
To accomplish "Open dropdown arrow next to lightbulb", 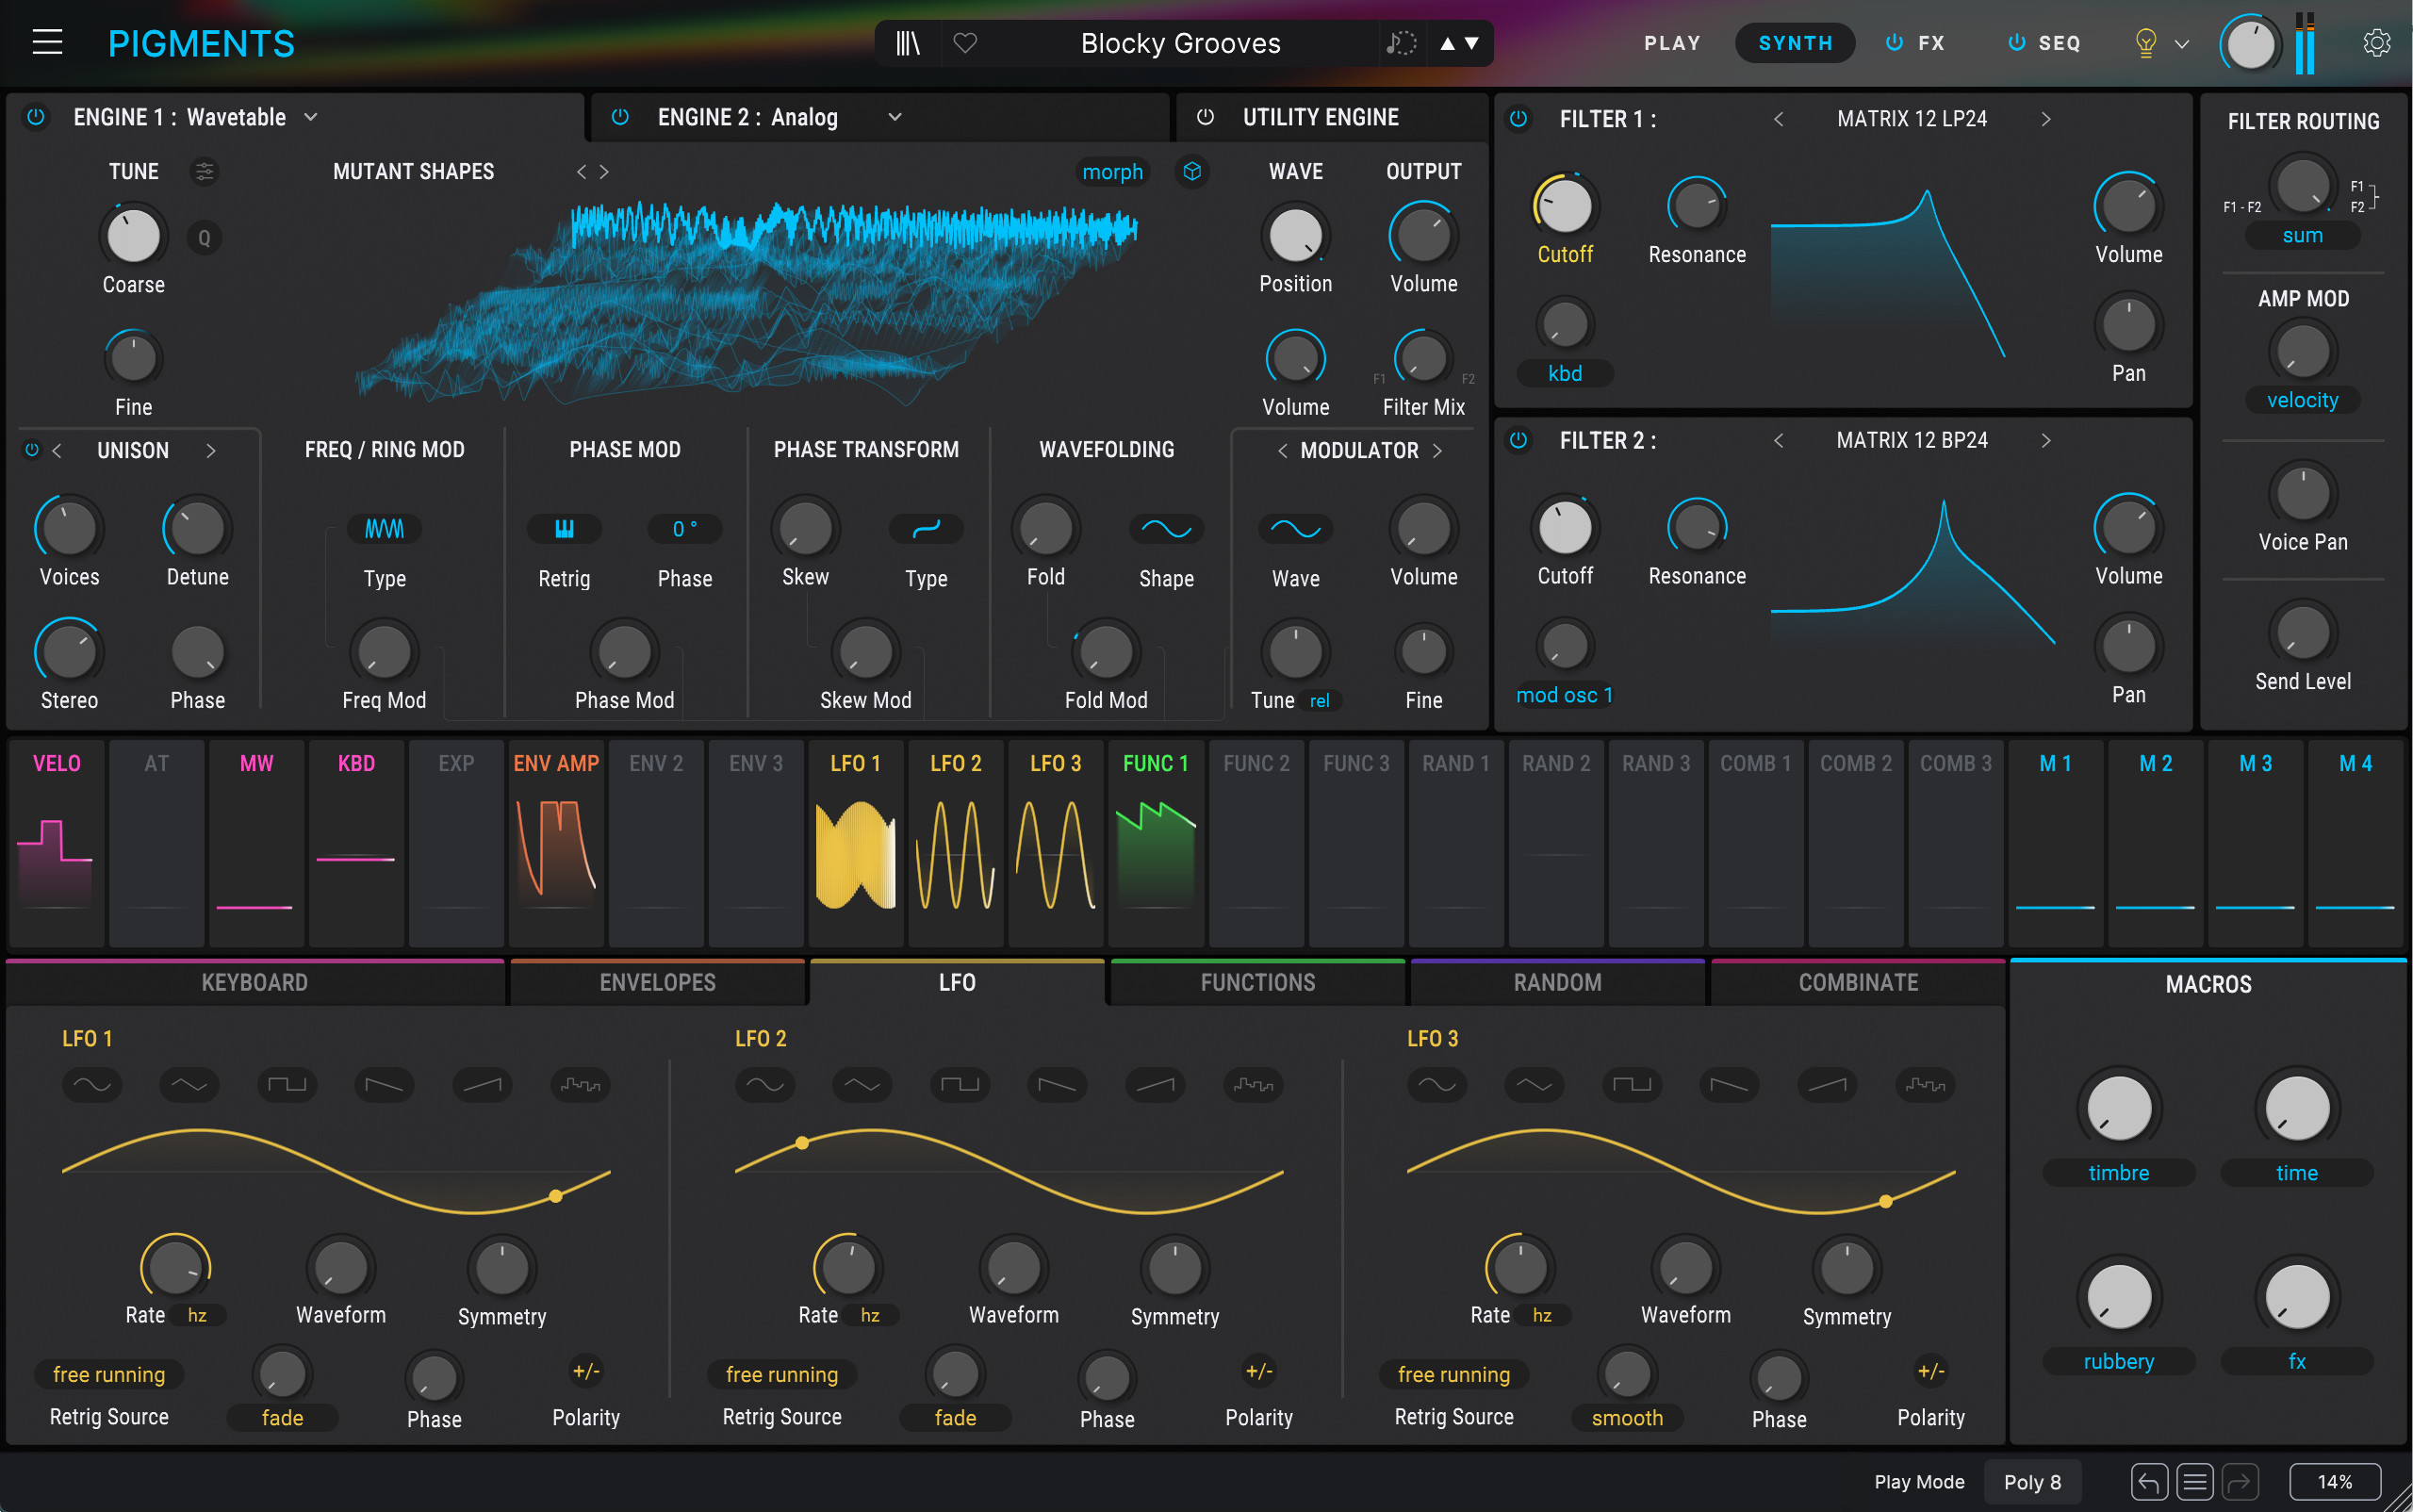I will [2182, 44].
